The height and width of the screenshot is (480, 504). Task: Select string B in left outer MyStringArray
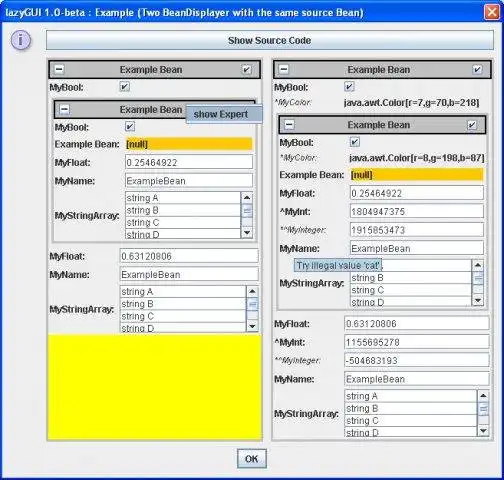tap(183, 304)
